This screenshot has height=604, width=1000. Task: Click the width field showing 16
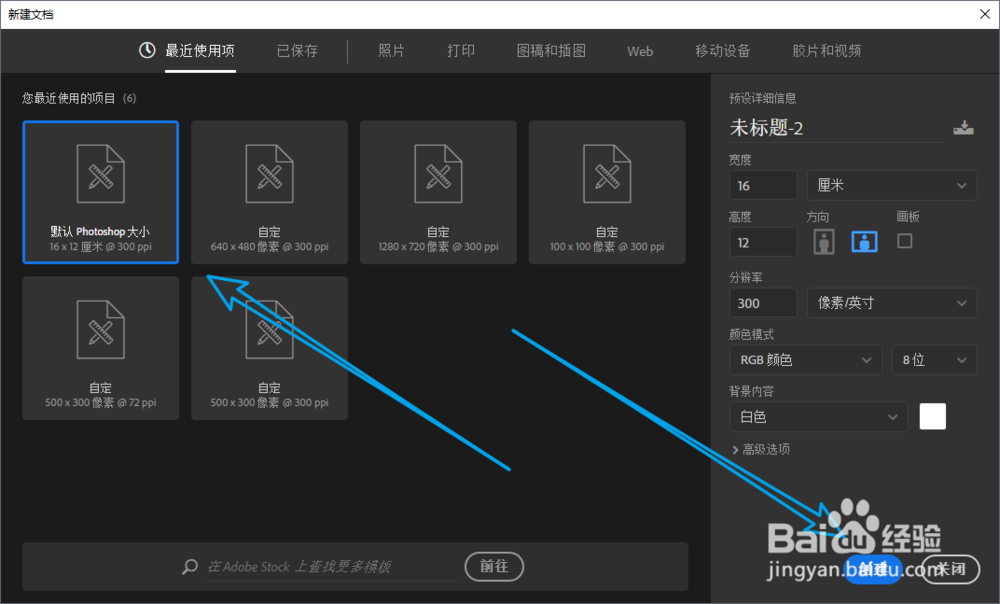click(x=763, y=186)
